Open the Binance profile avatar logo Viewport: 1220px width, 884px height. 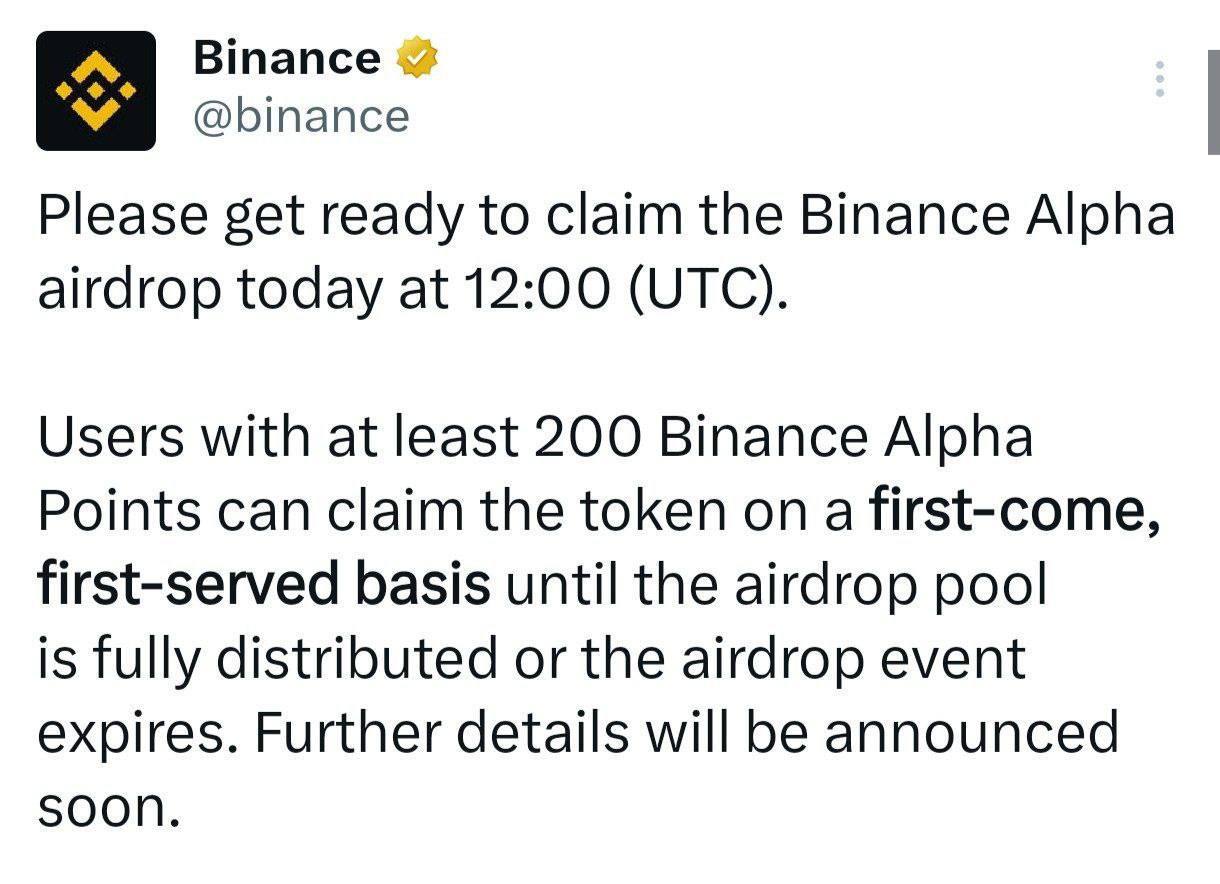[96, 91]
